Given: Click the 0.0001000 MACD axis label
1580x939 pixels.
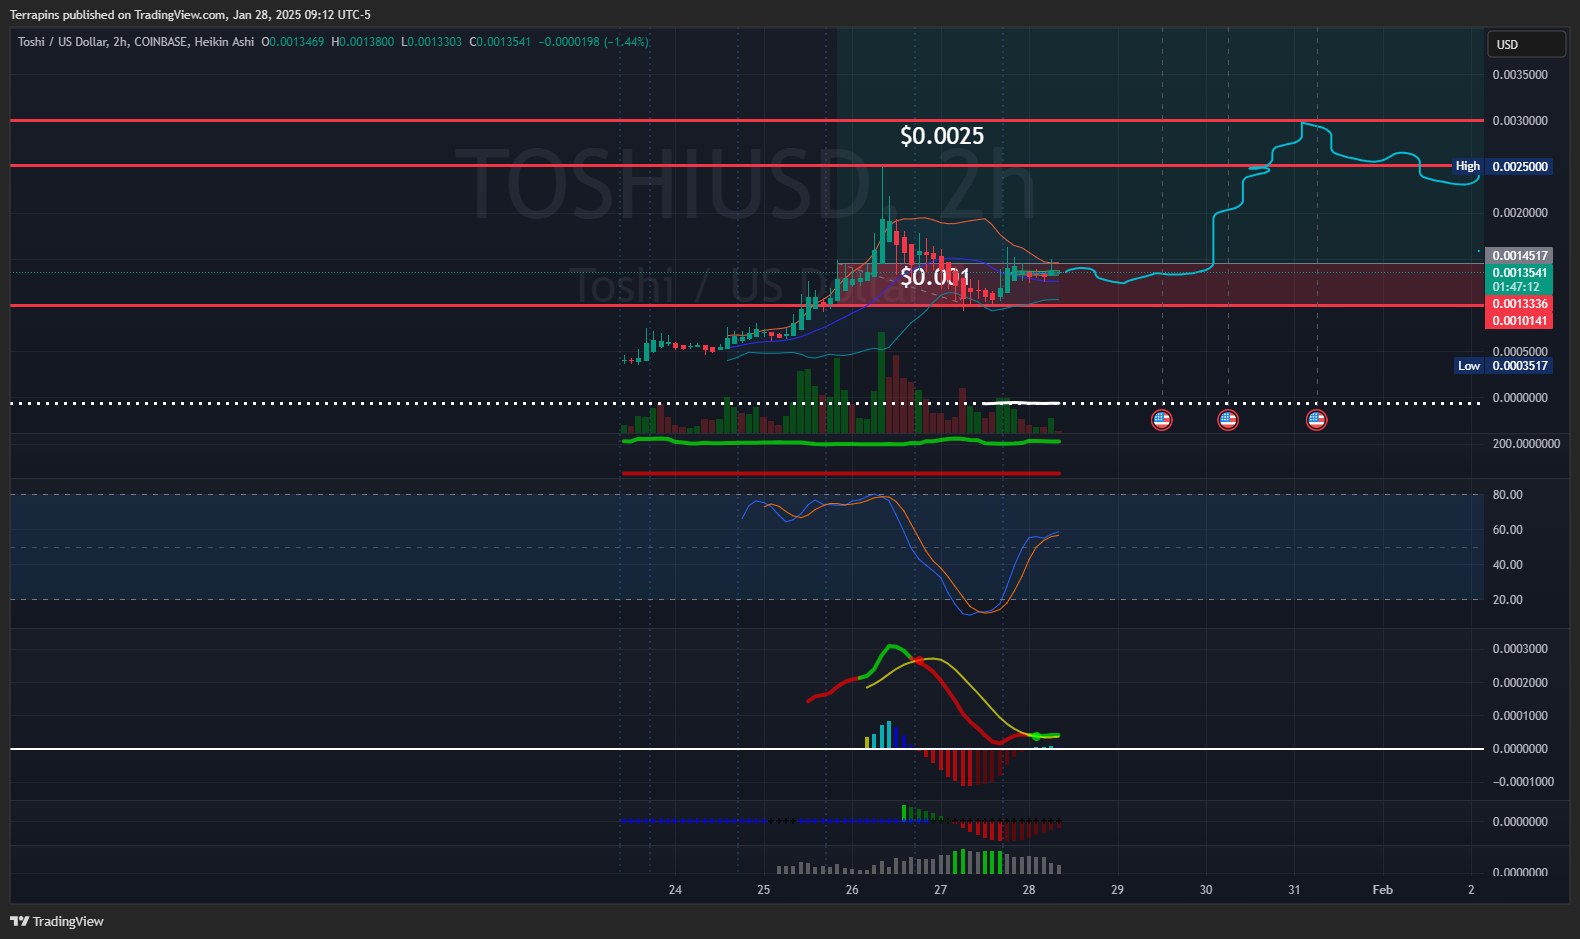Looking at the screenshot, I should coord(1520,716).
